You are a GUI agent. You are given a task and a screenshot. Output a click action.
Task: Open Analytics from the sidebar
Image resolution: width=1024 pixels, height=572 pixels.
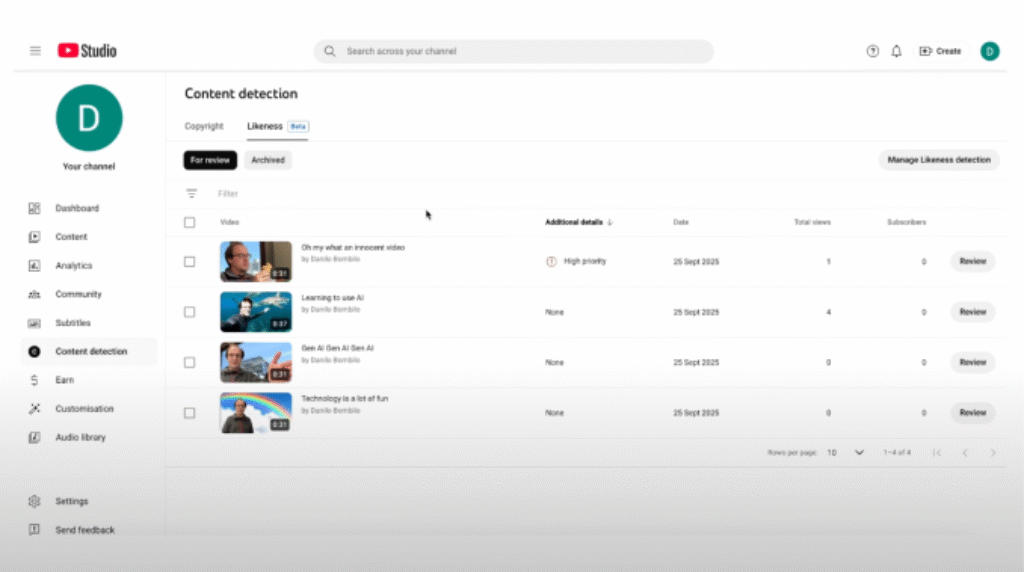(73, 266)
